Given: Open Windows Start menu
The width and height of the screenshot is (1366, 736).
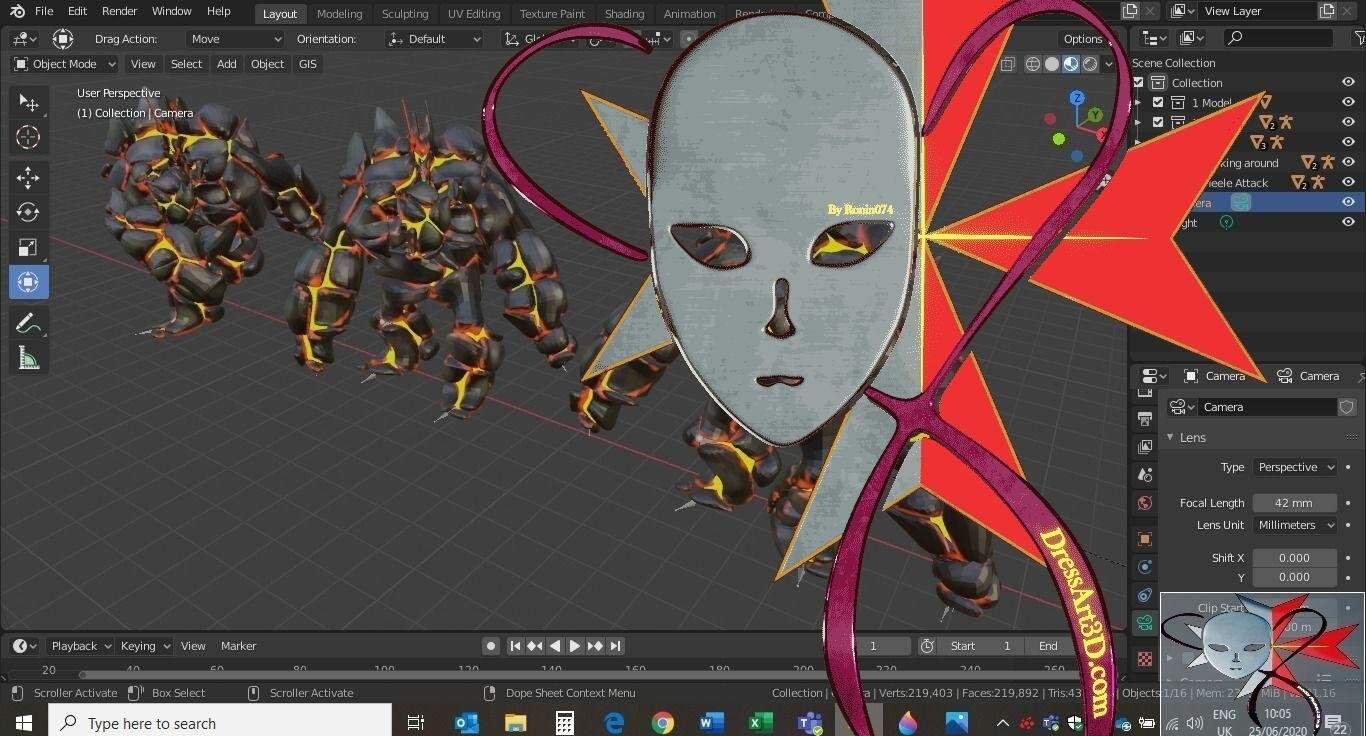Looking at the screenshot, I should 23,722.
